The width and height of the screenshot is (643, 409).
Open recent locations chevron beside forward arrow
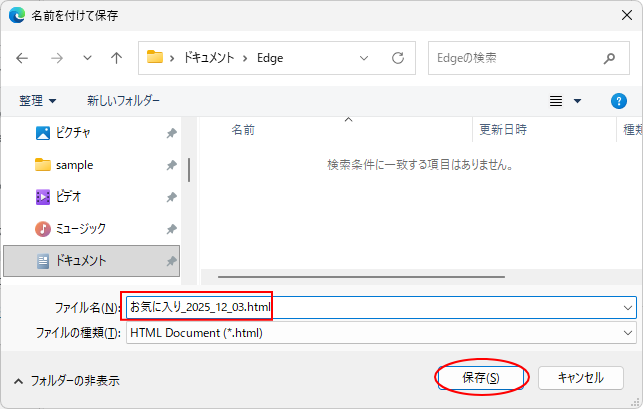click(x=87, y=58)
